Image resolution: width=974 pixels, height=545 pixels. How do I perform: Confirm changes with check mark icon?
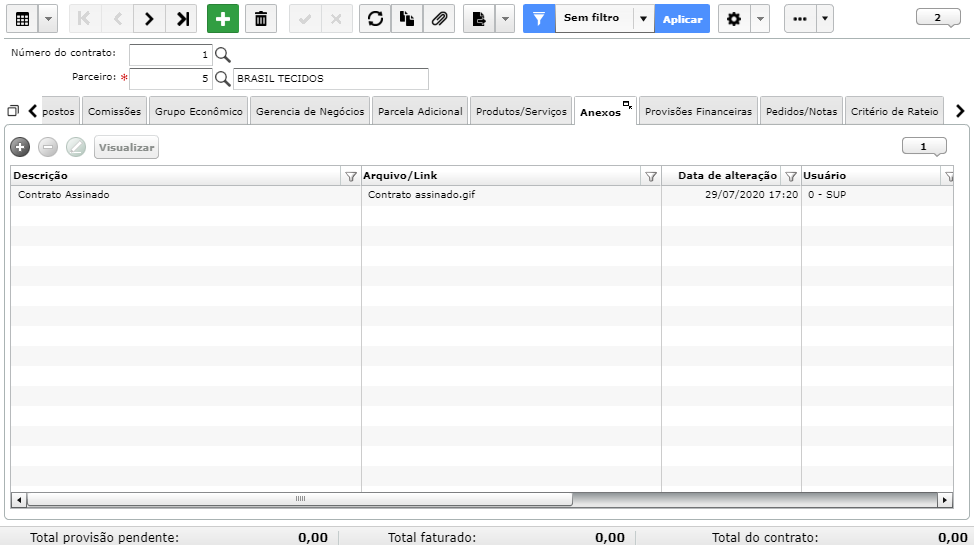tap(305, 19)
